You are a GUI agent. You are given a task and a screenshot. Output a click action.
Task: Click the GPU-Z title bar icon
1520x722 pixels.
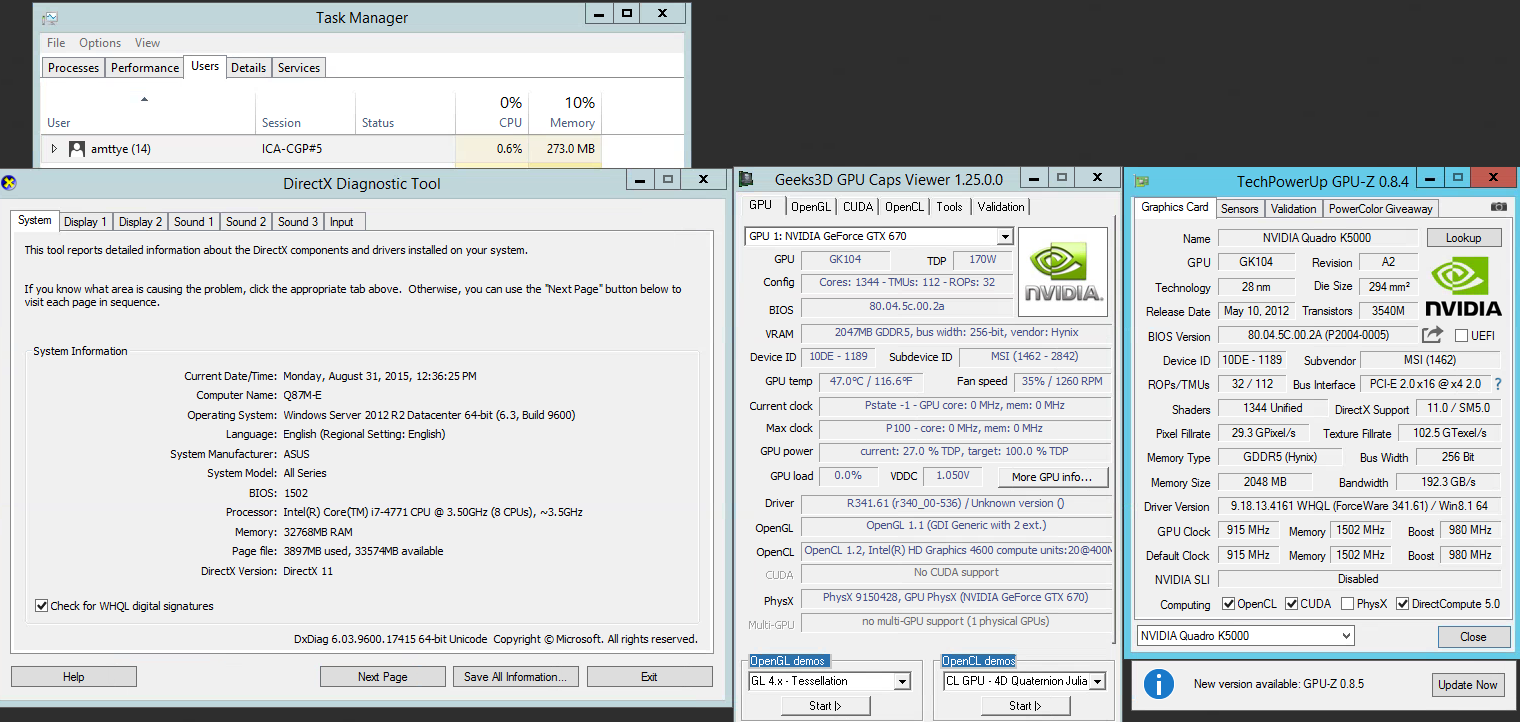coord(1141,181)
